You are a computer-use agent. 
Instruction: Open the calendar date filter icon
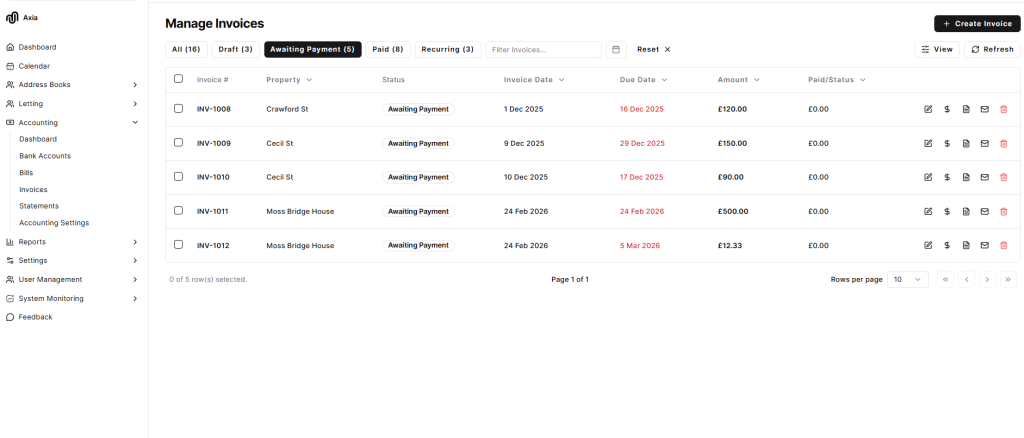point(616,49)
